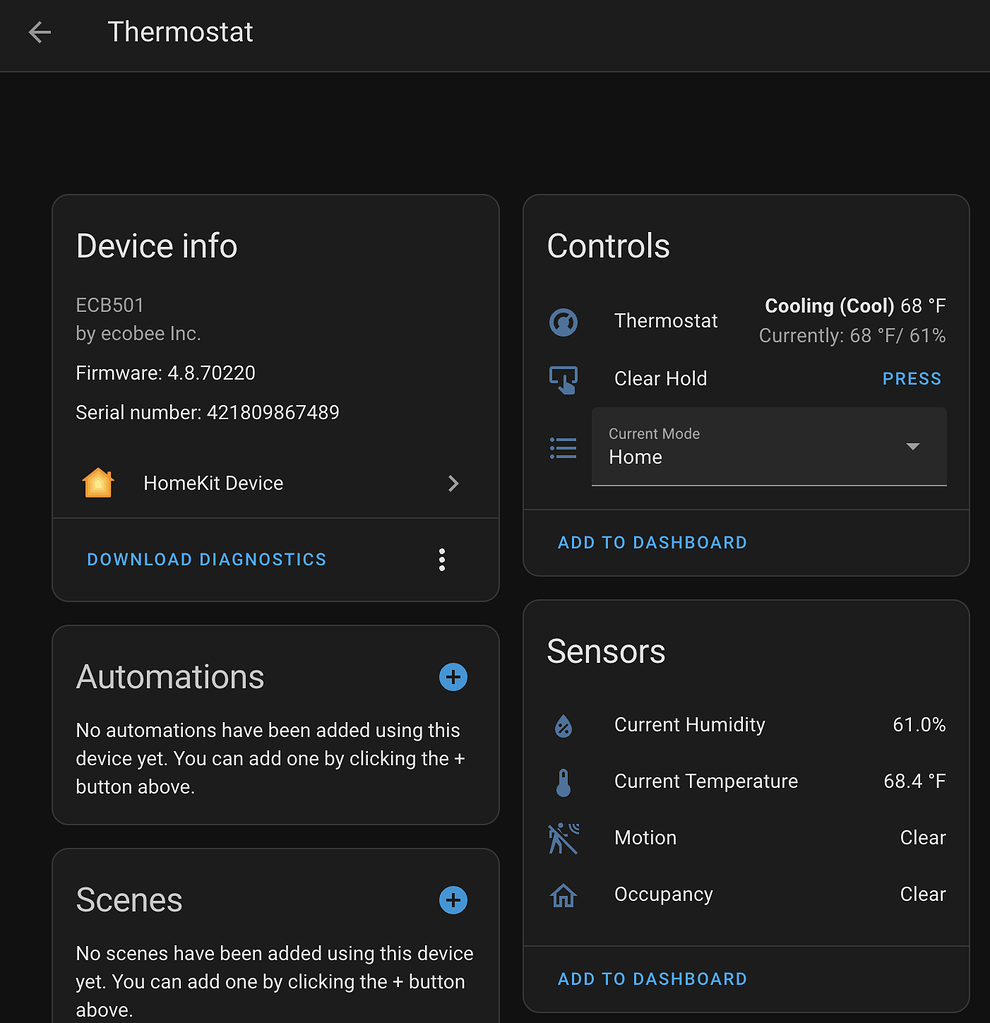
Task: Click the Current Humidity droplet icon
Action: [x=563, y=726]
